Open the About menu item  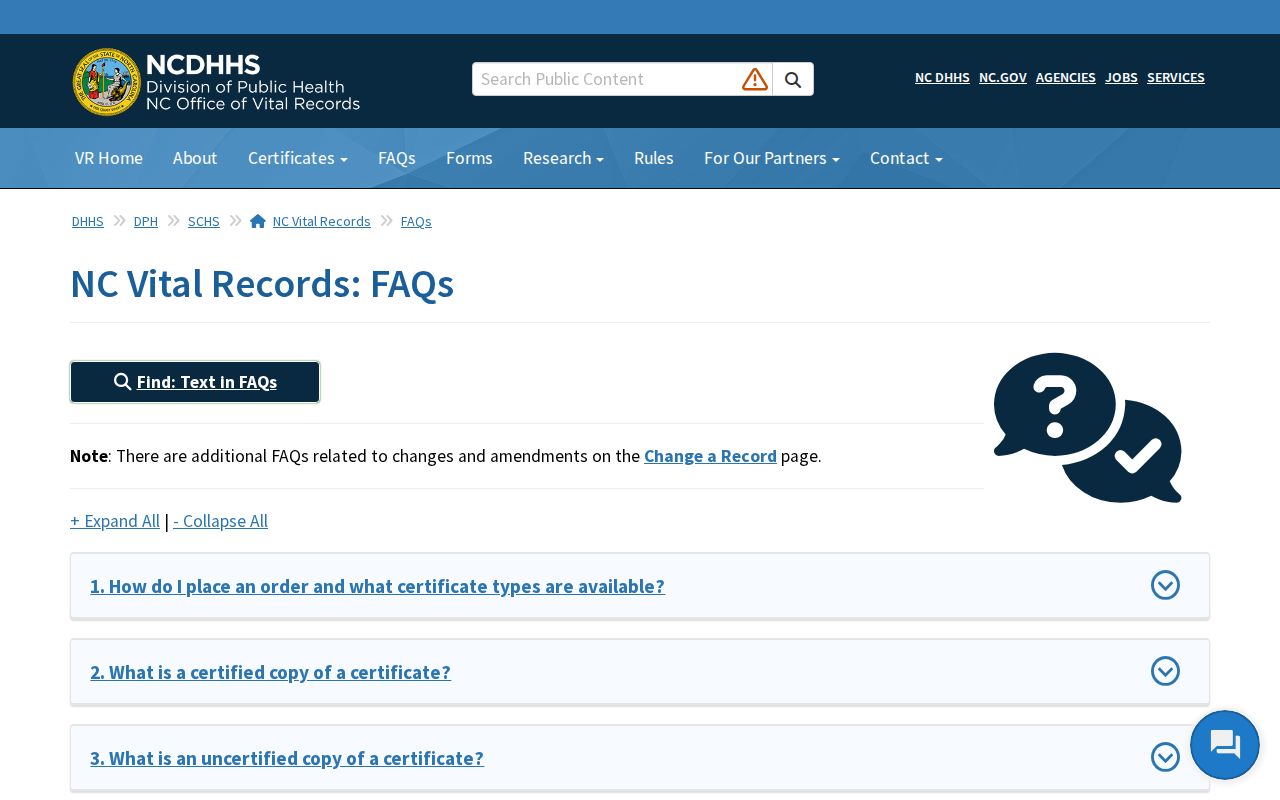[195, 158]
